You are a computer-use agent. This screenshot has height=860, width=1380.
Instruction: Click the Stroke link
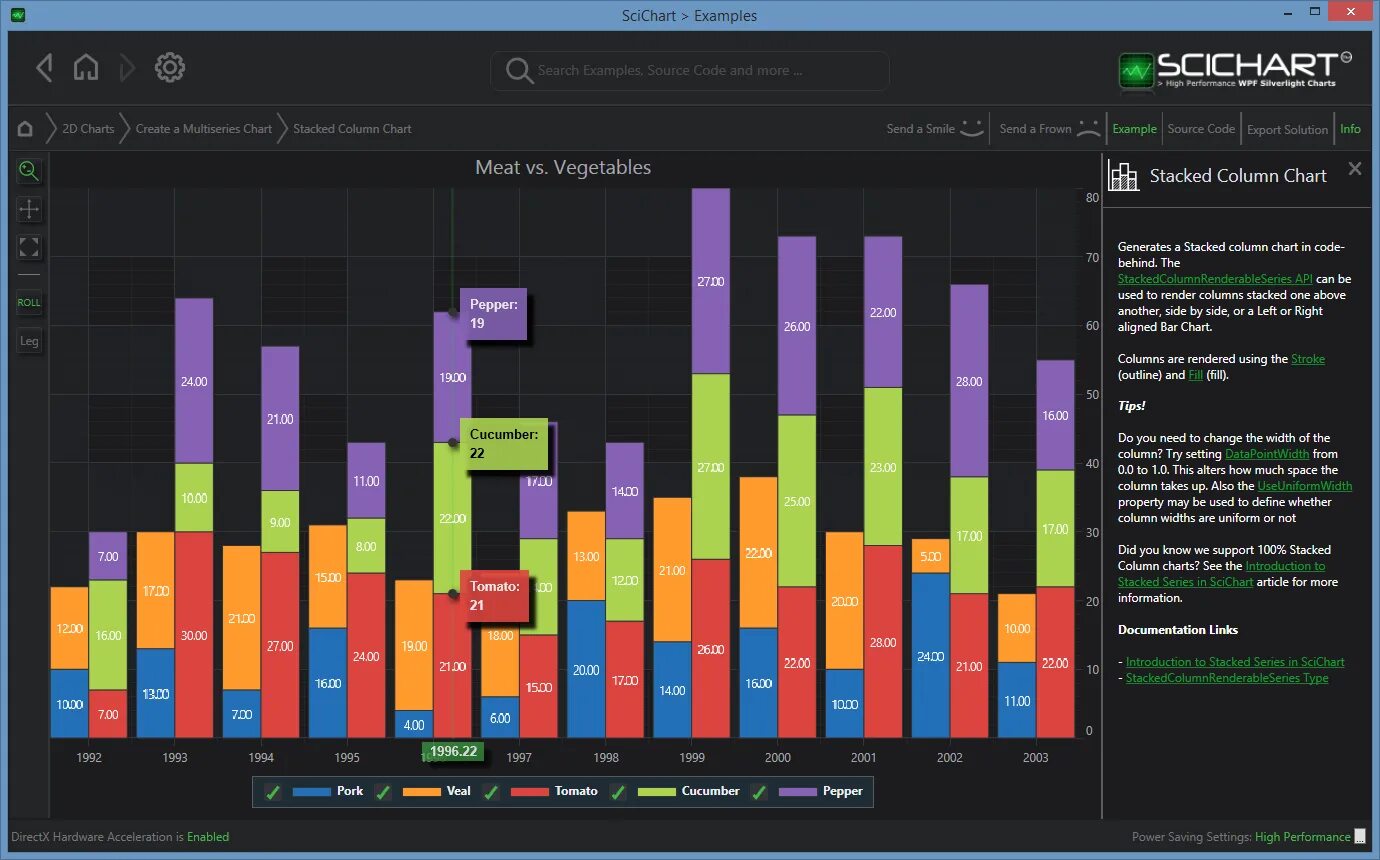click(1308, 359)
